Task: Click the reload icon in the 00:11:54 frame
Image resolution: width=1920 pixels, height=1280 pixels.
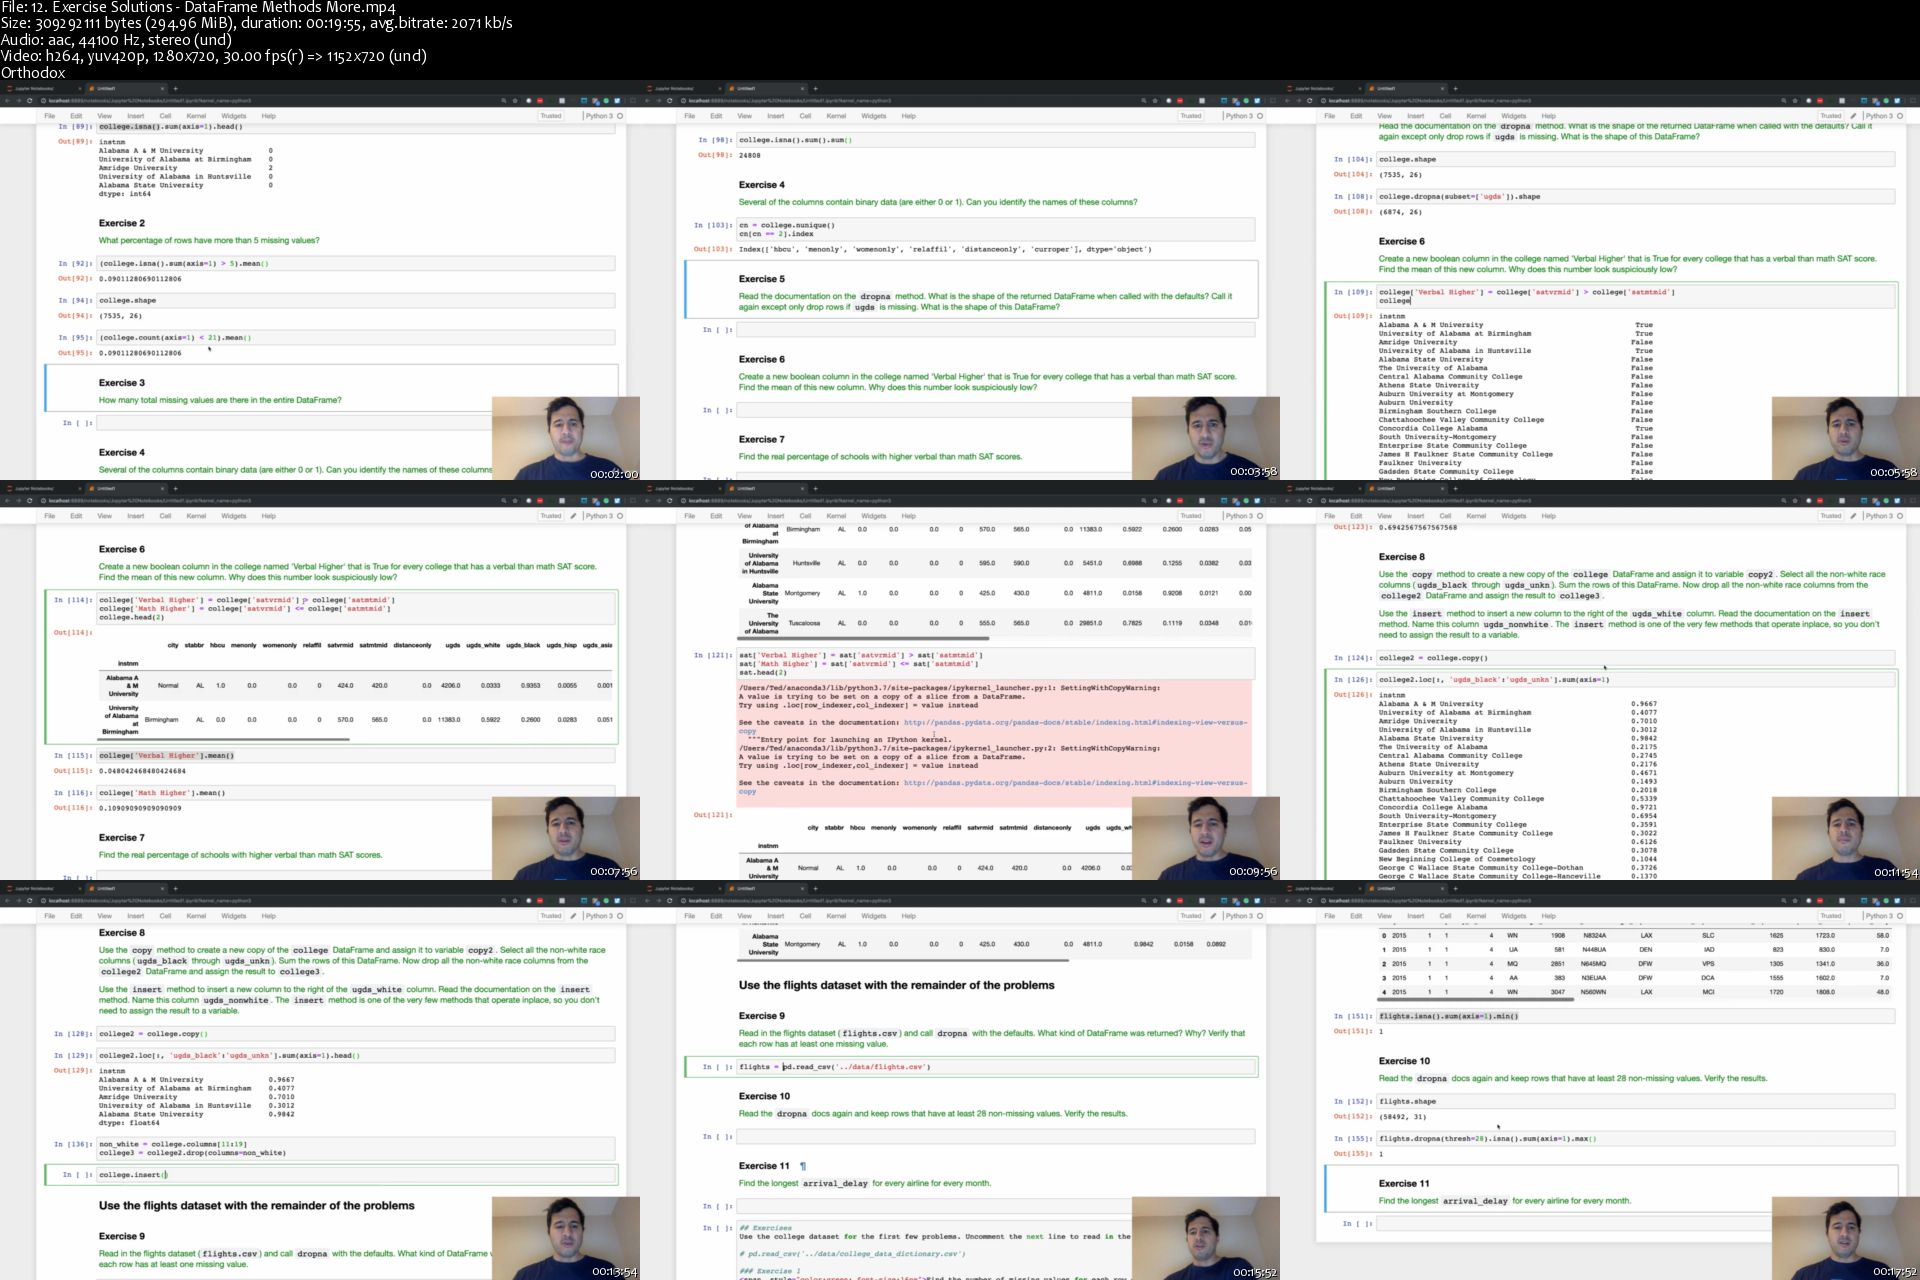Action: point(1310,501)
